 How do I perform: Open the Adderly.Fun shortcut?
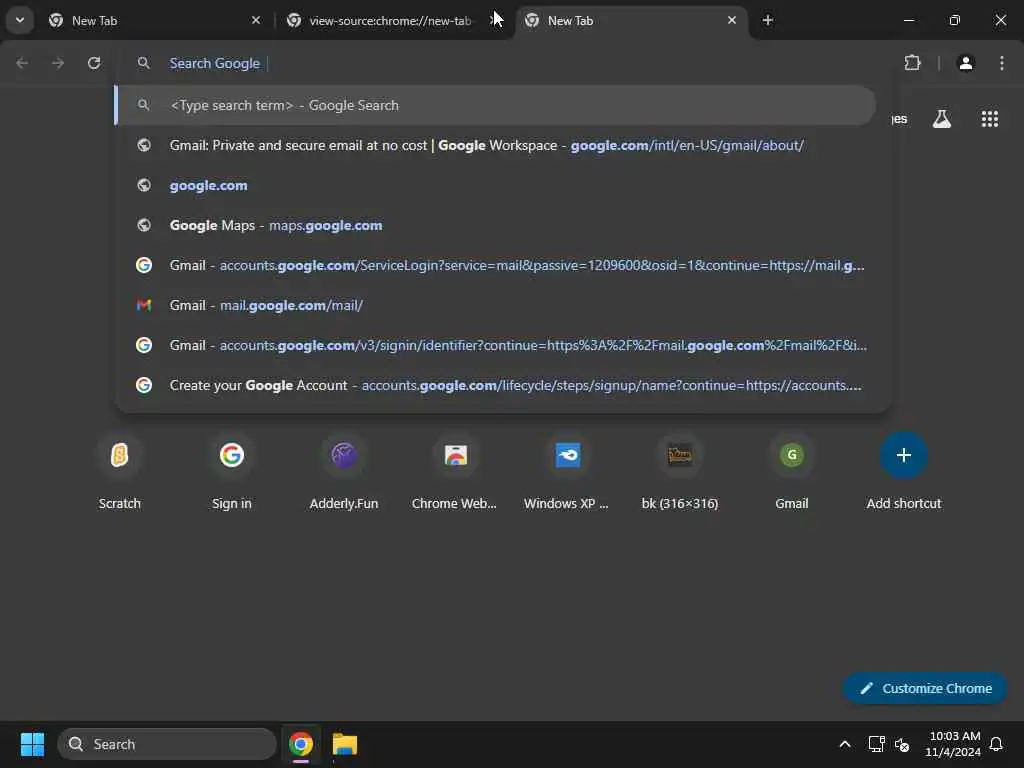pyautogui.click(x=344, y=472)
